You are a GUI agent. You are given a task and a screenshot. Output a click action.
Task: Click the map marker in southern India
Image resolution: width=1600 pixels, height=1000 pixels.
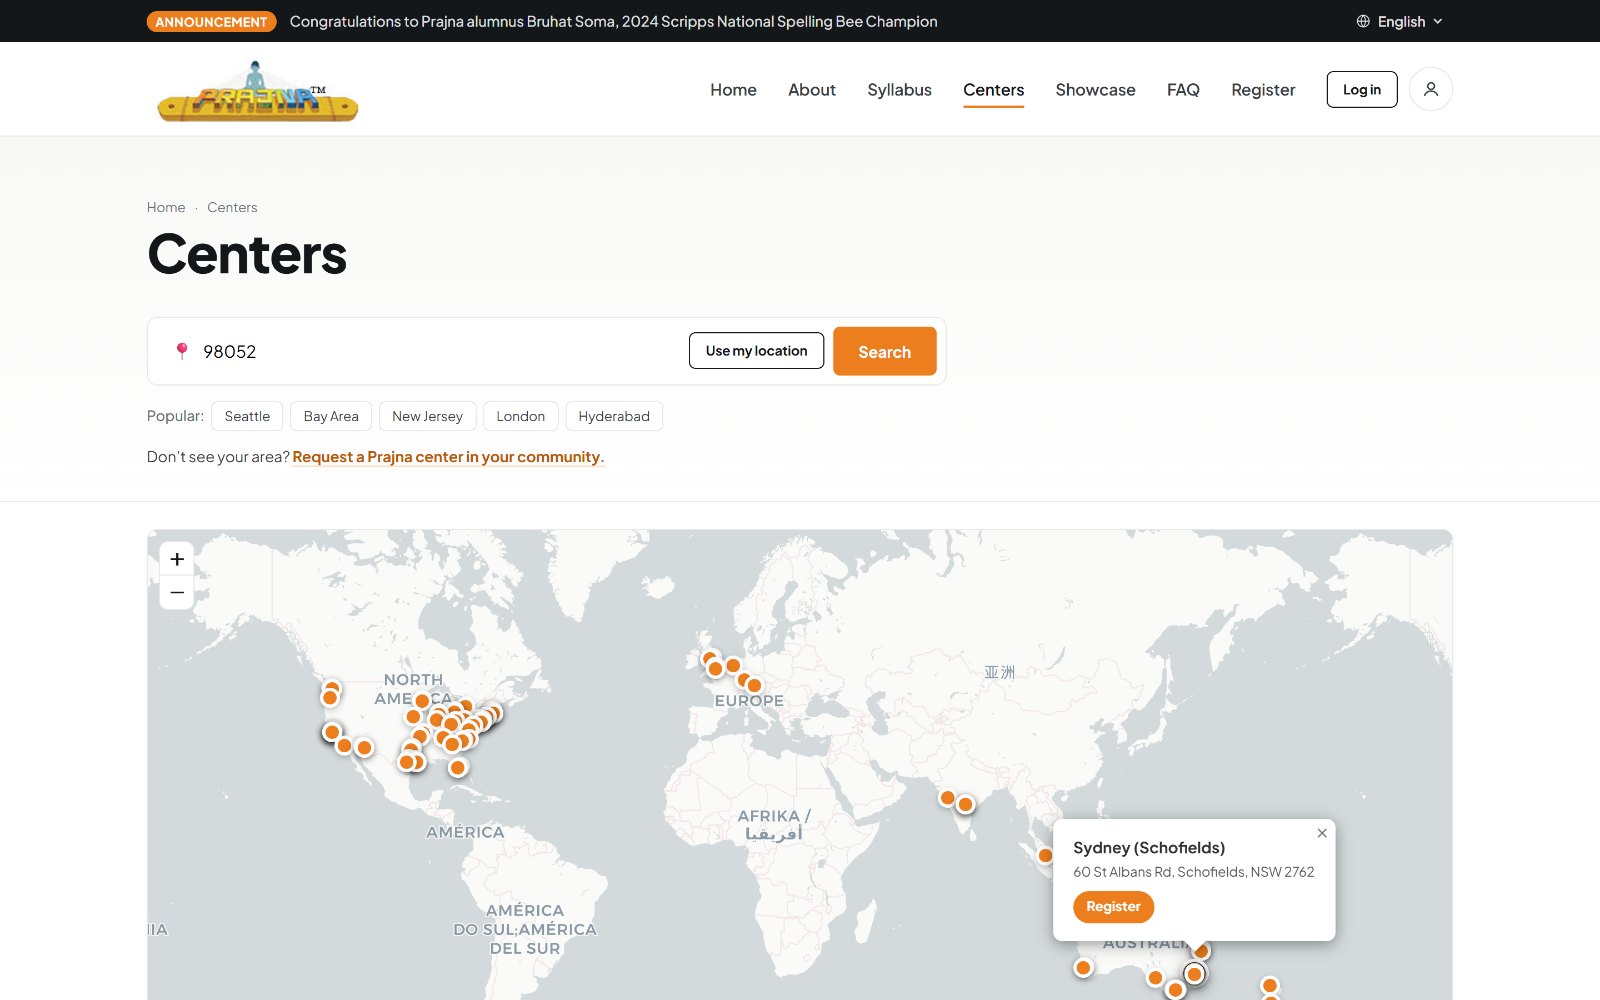965,804
